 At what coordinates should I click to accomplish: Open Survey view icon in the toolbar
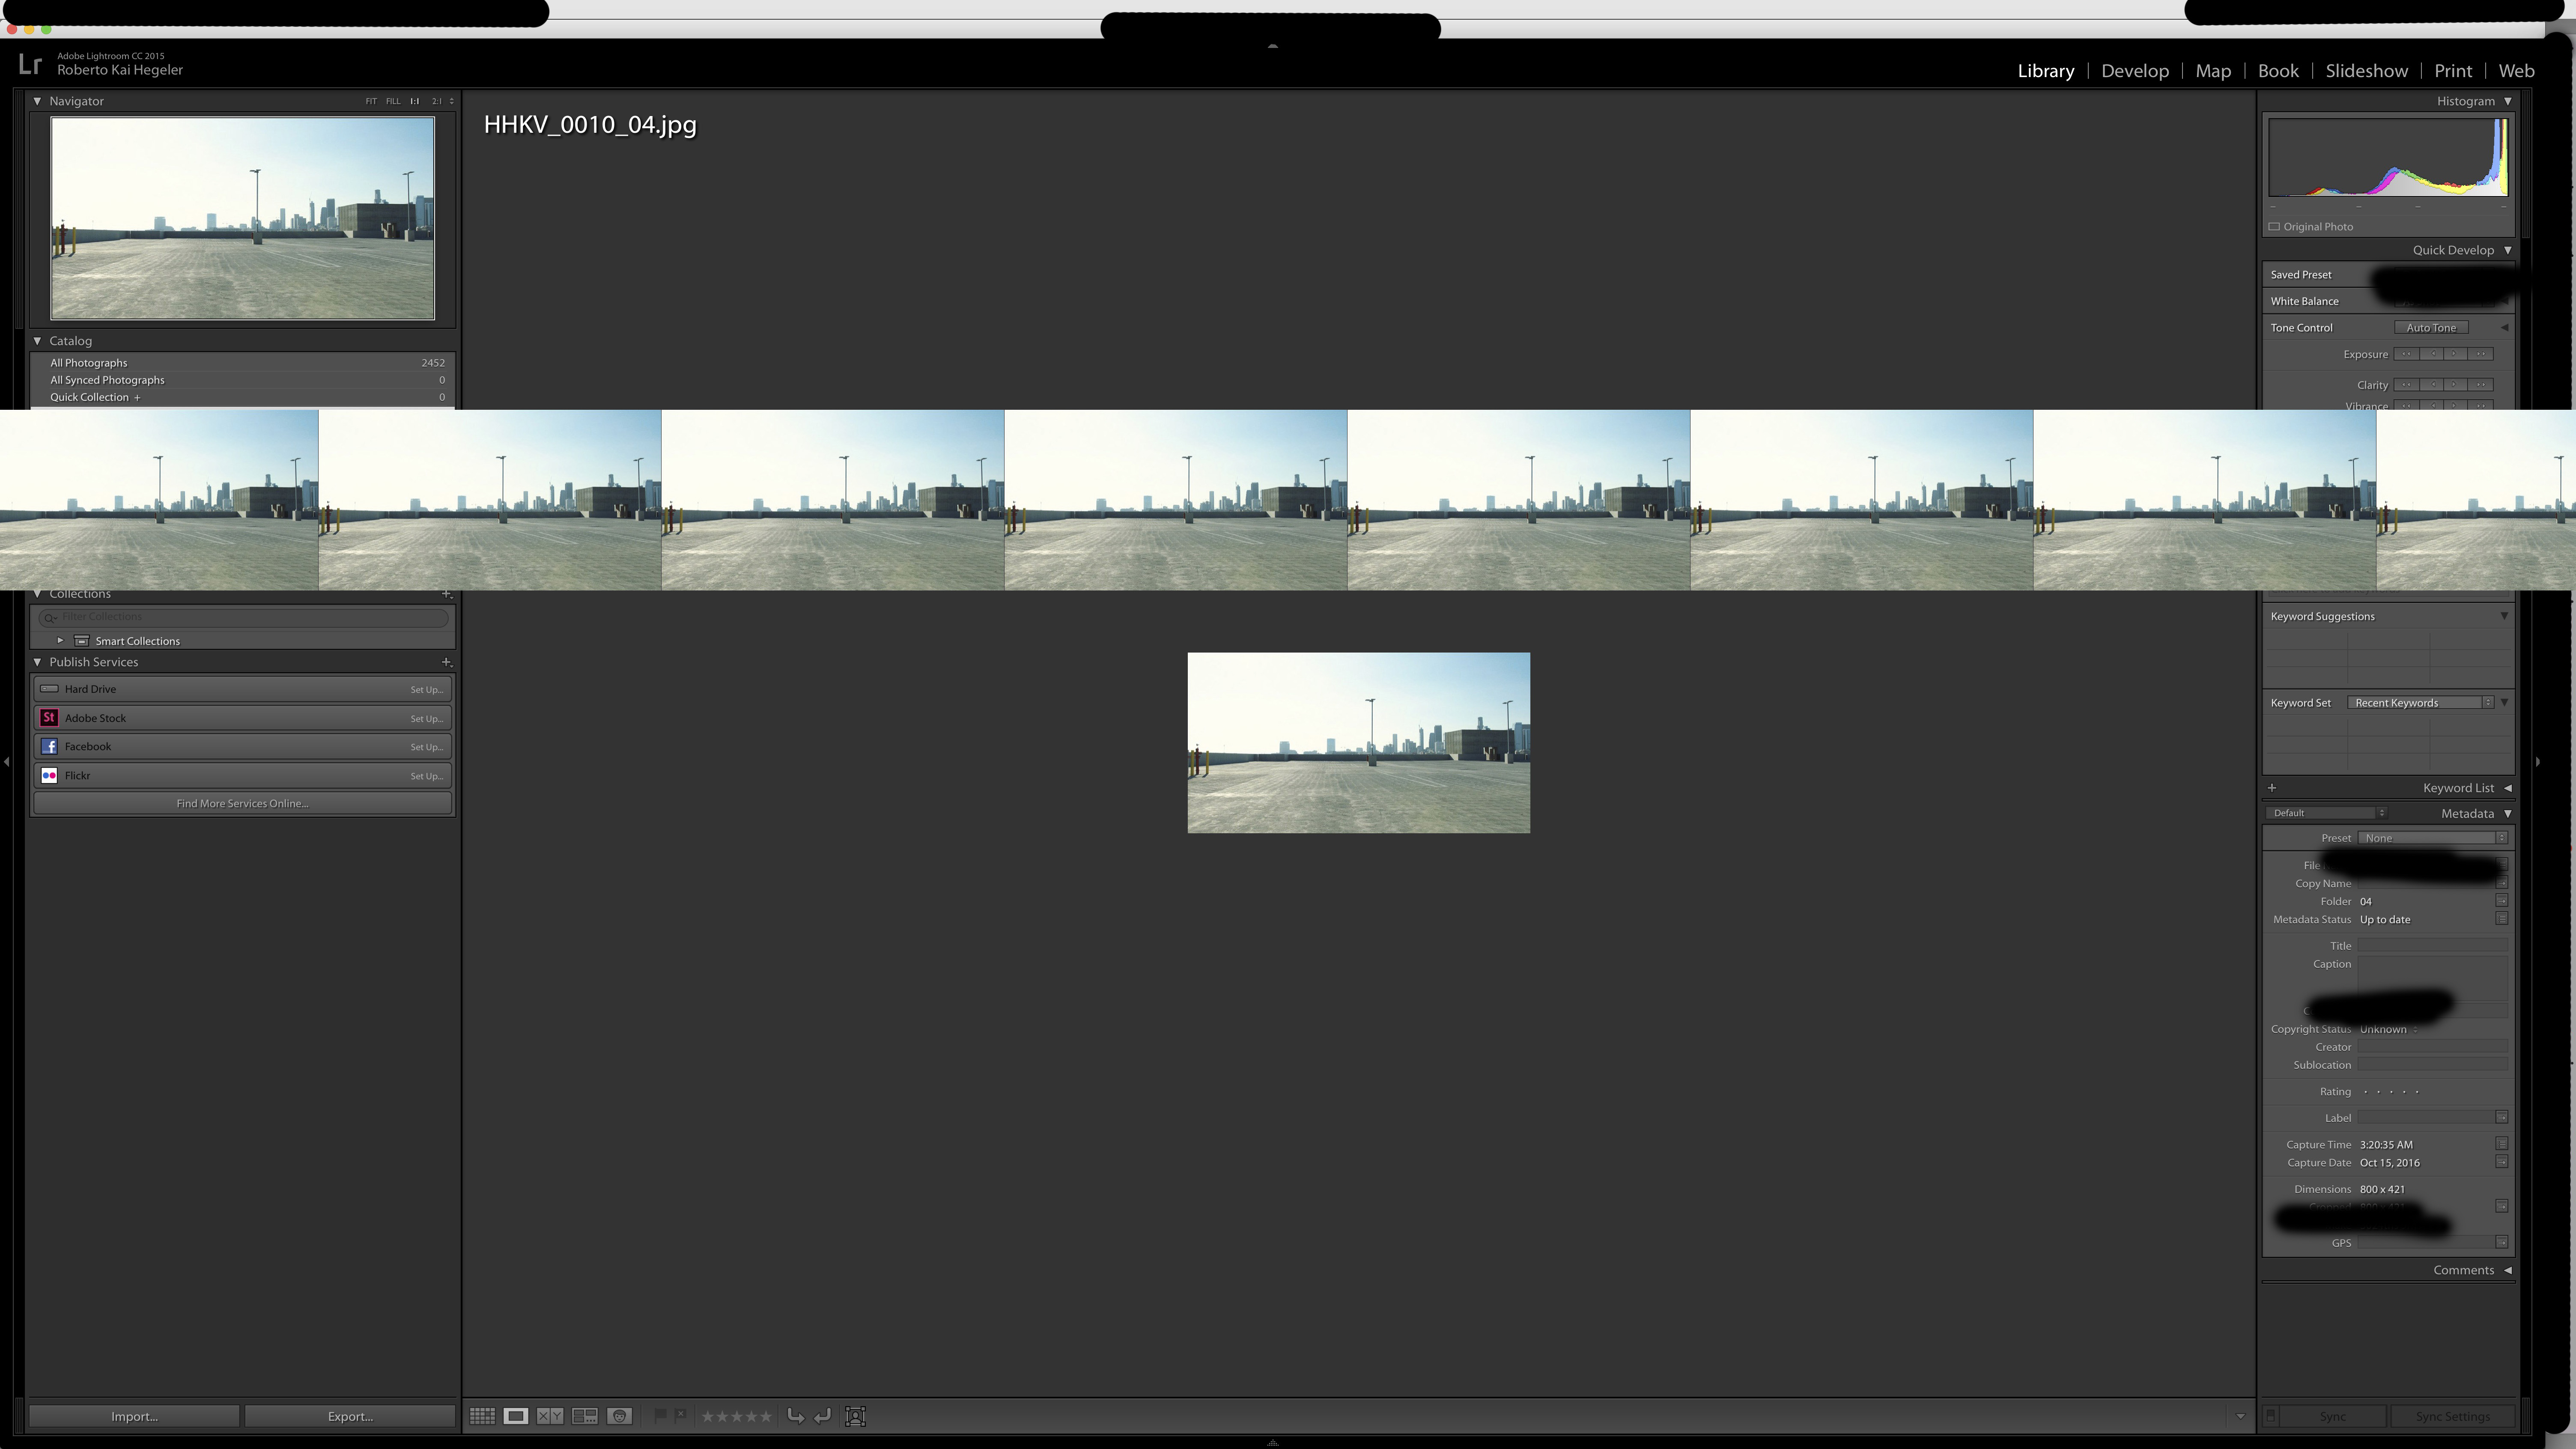[x=585, y=1416]
